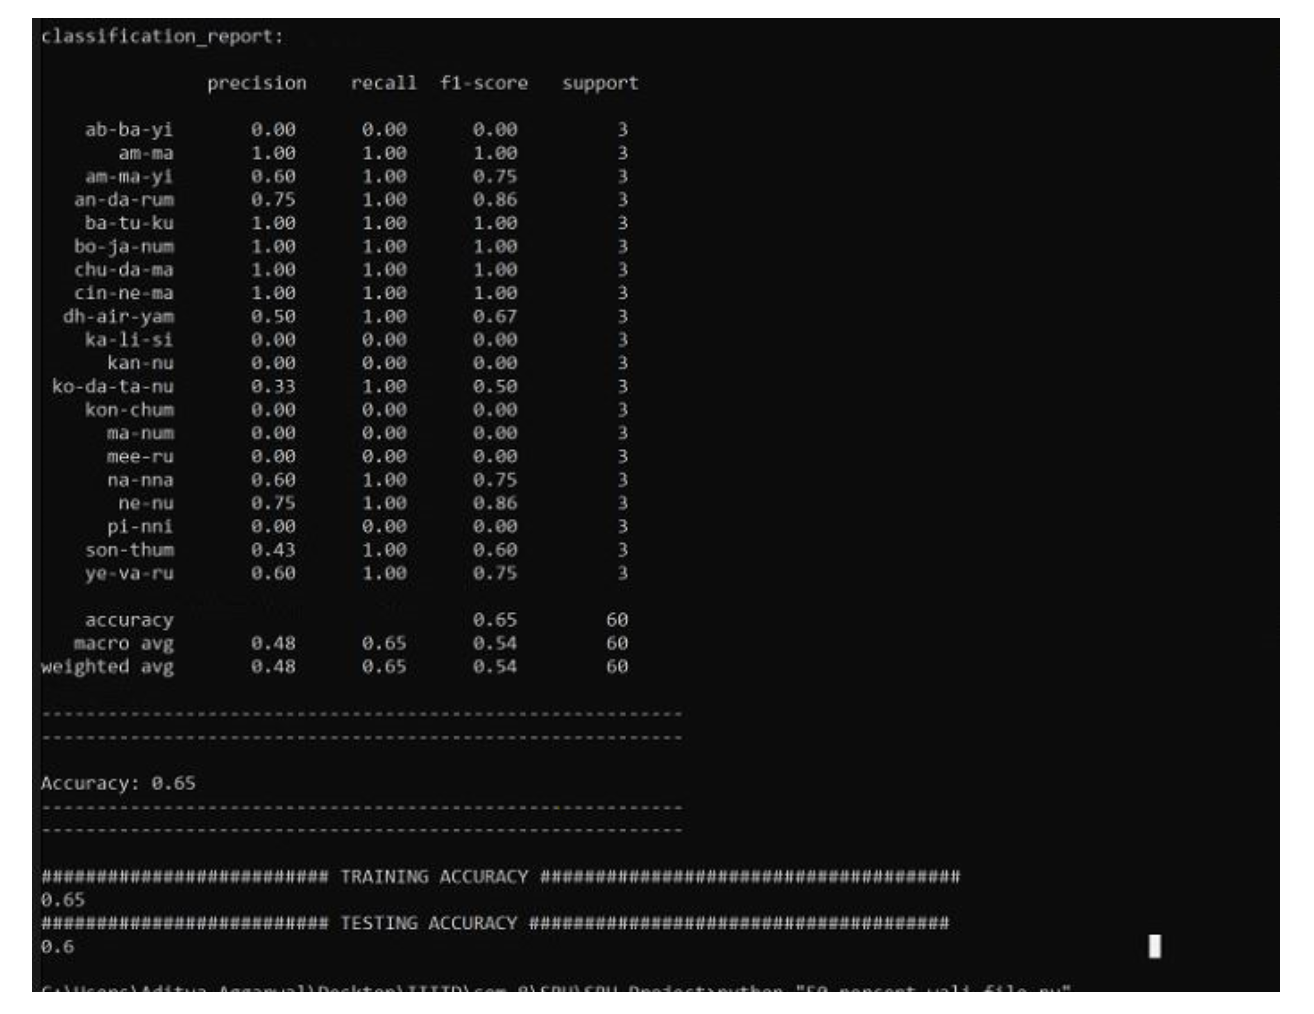
Task: Click the 'kan-nu' row label
Action: tap(140, 363)
